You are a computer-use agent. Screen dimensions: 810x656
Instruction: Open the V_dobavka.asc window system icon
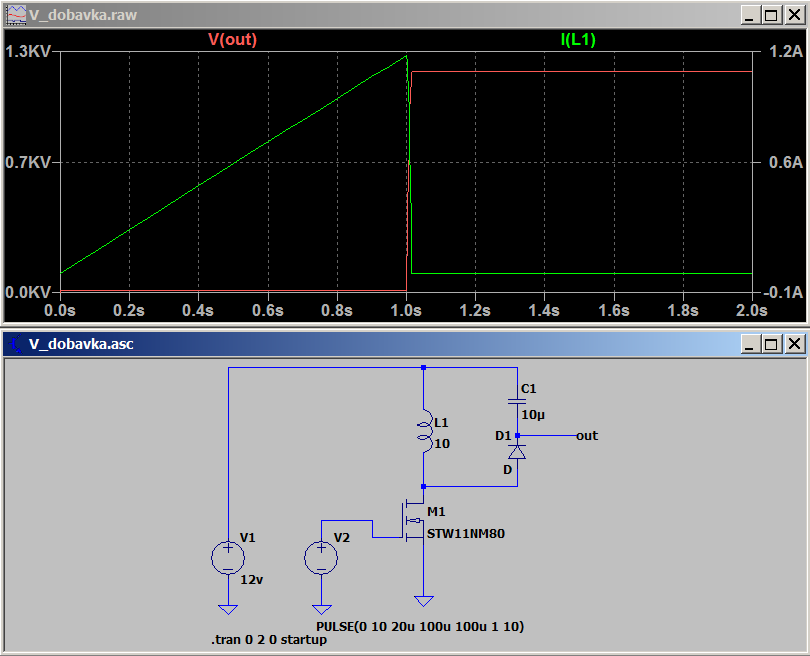point(15,344)
